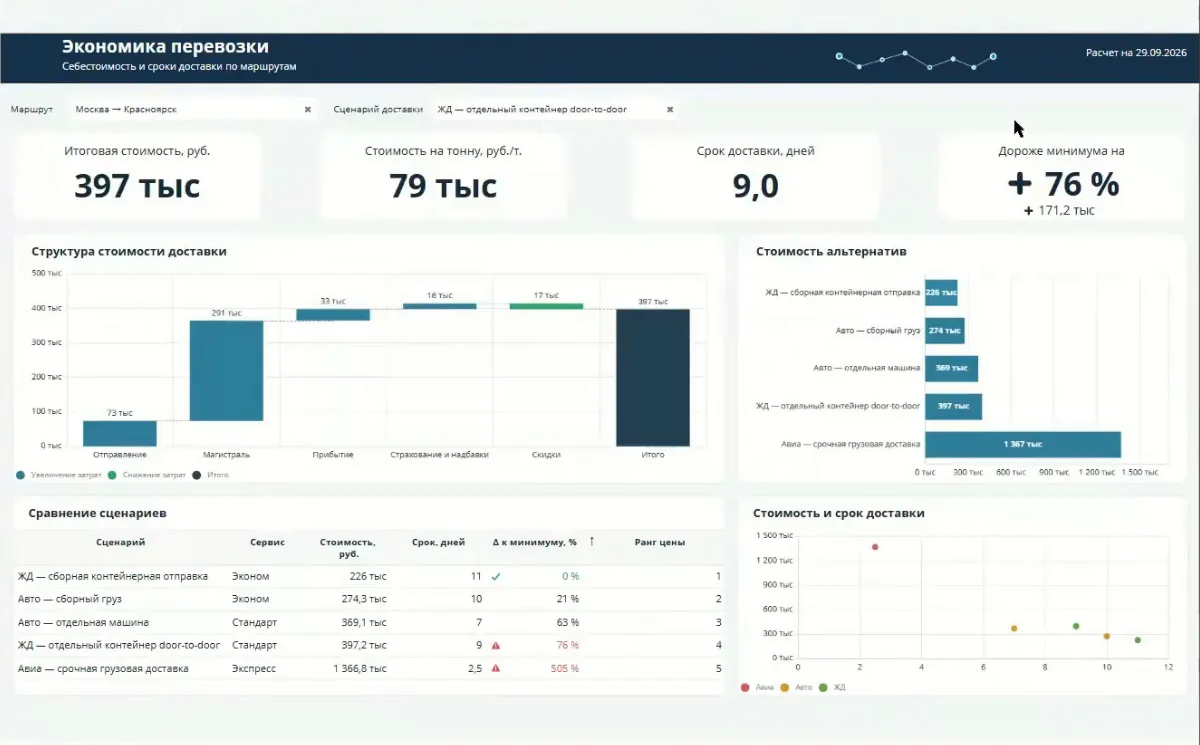Click the Δ к минимуму, % column header

tap(535, 542)
